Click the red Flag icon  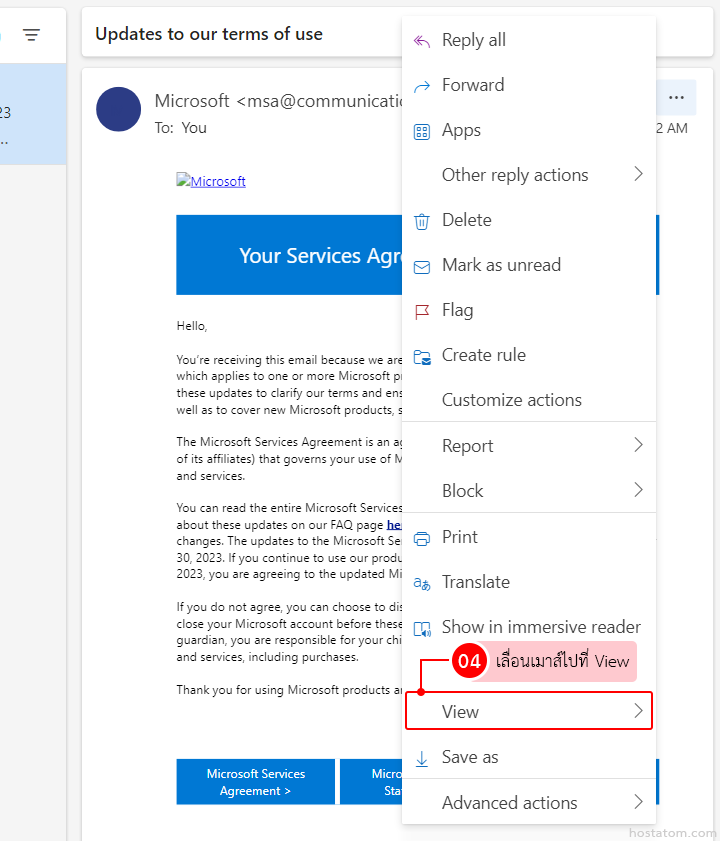tap(422, 311)
